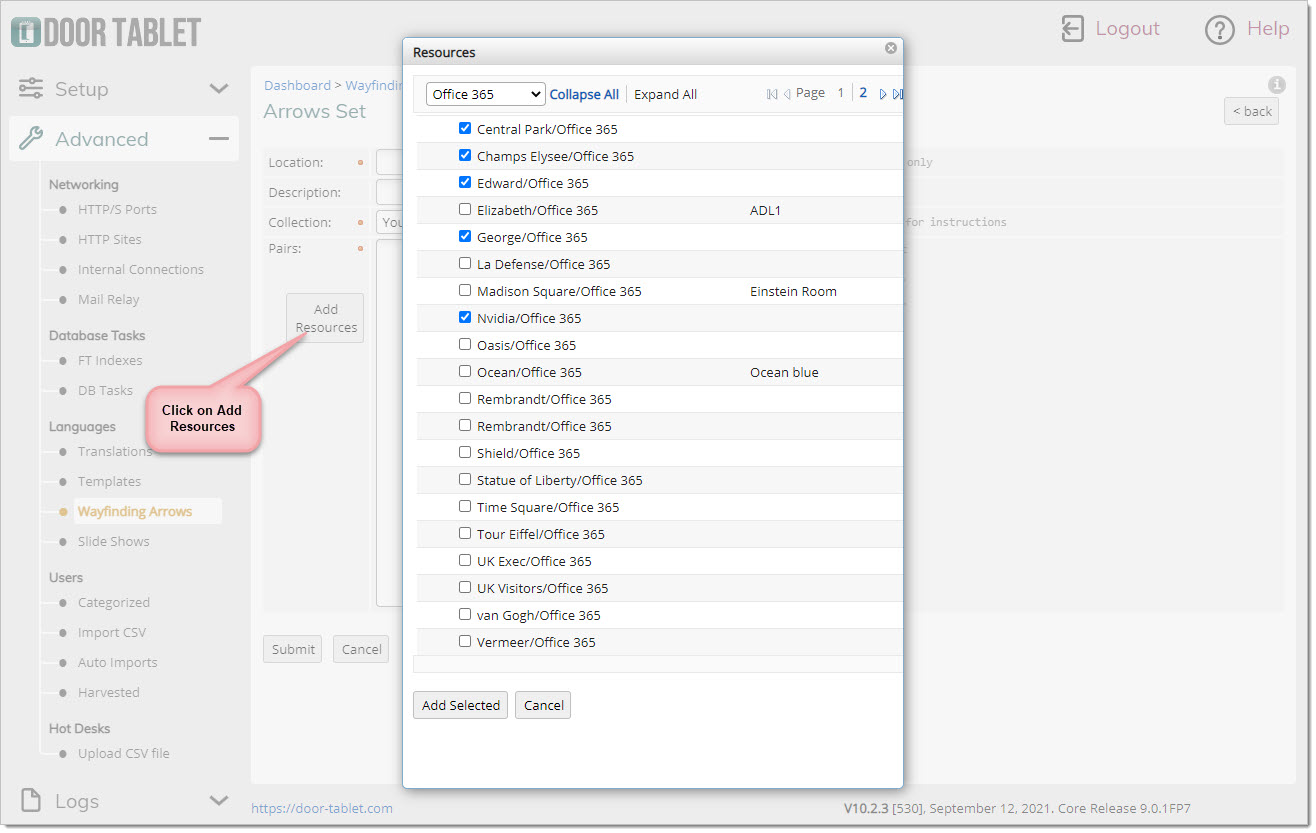Click the Logs document icon
1316x833 pixels.
click(31, 800)
